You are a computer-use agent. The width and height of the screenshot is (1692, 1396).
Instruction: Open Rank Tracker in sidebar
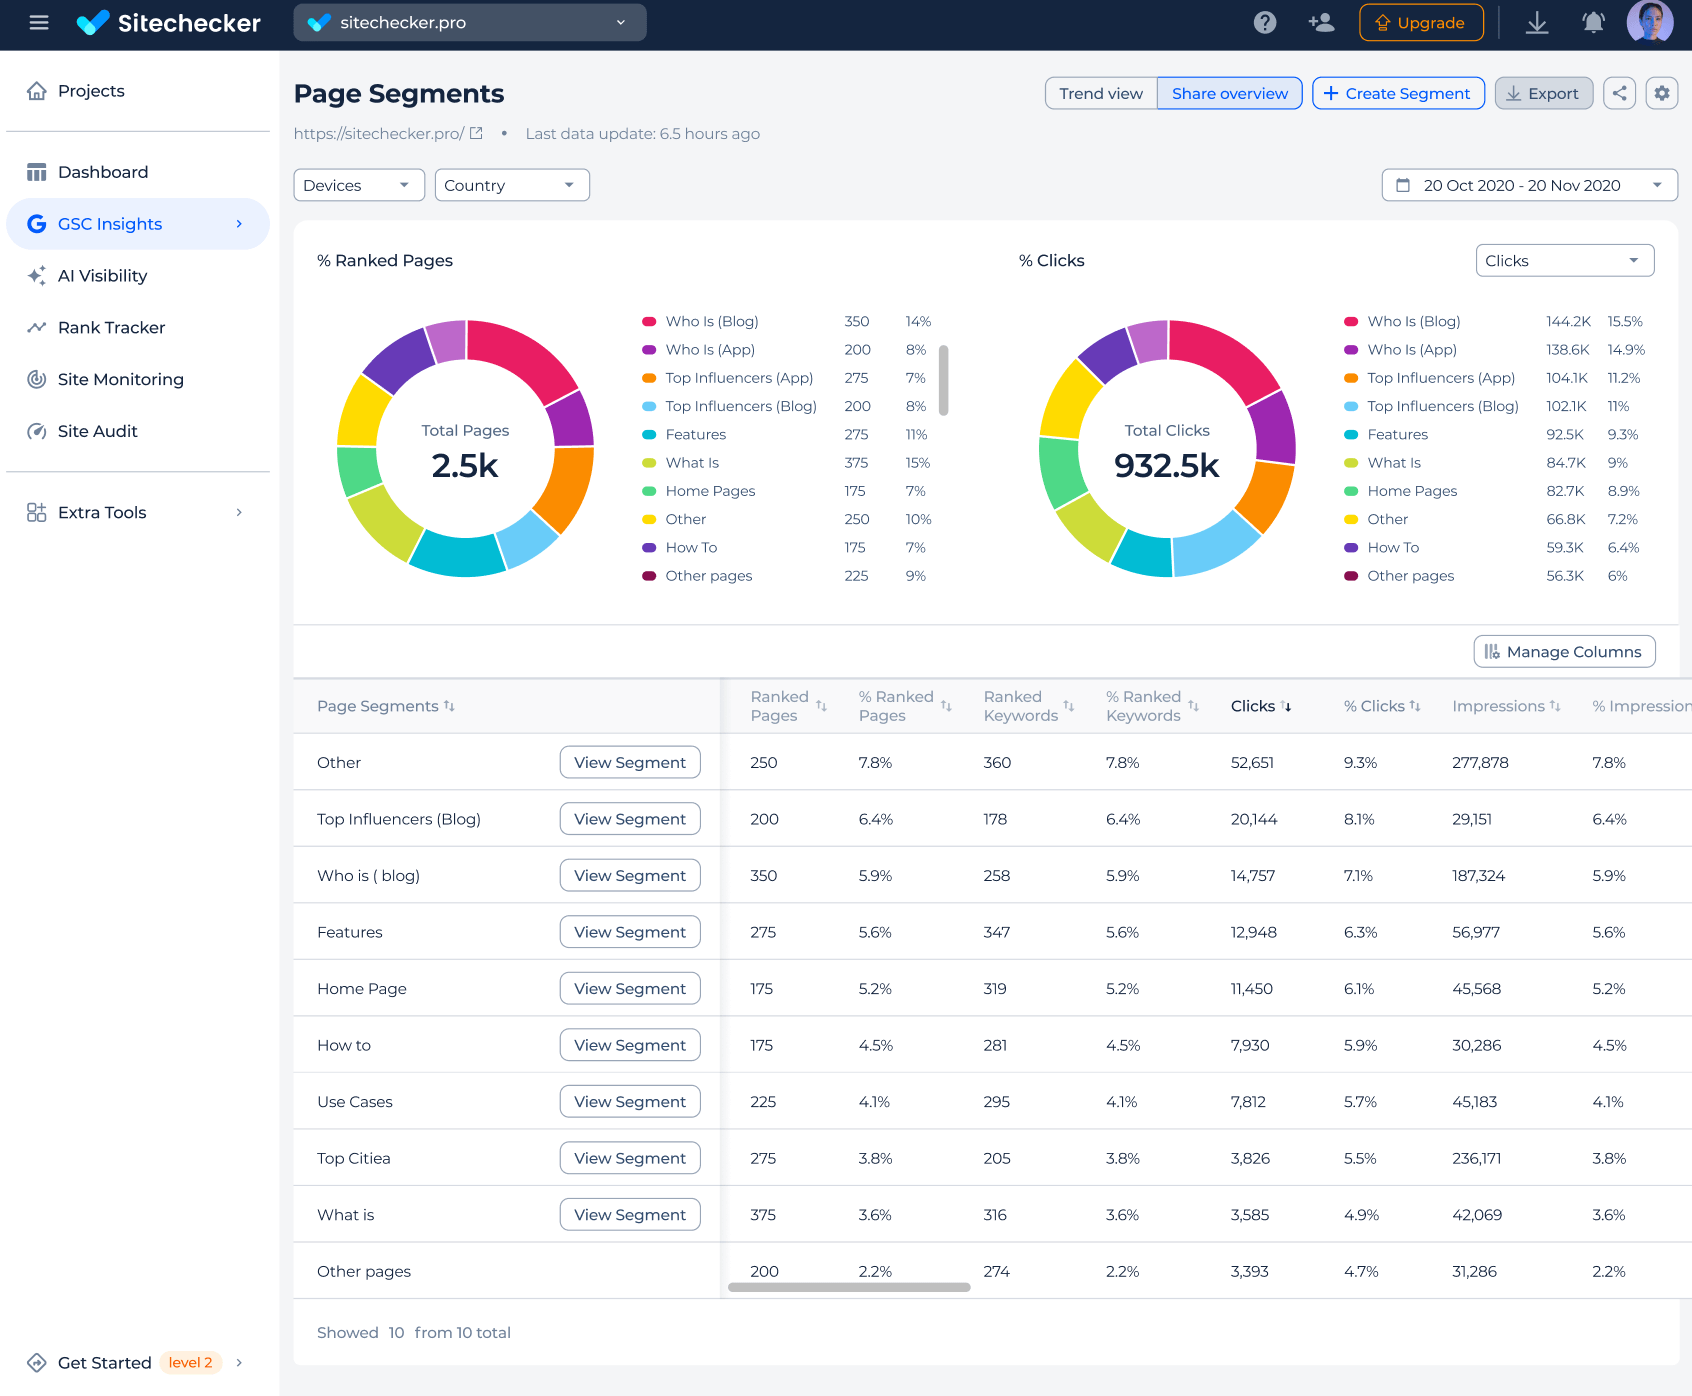pyautogui.click(x=111, y=327)
